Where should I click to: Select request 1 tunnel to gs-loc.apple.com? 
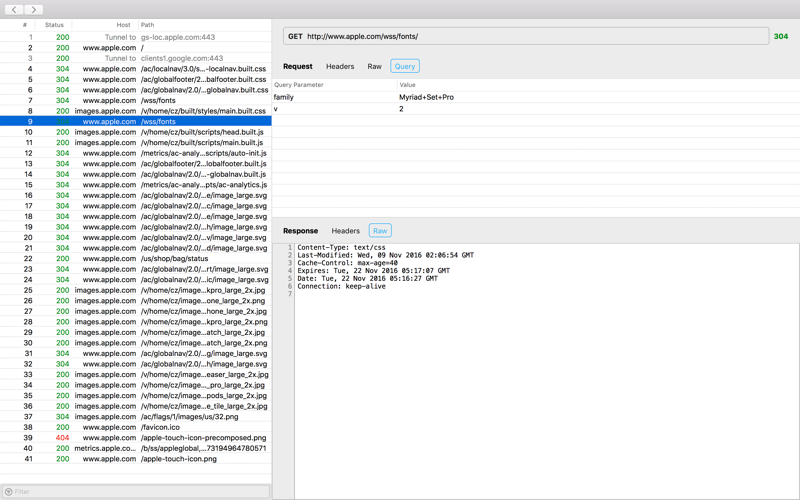pyautogui.click(x=136, y=37)
